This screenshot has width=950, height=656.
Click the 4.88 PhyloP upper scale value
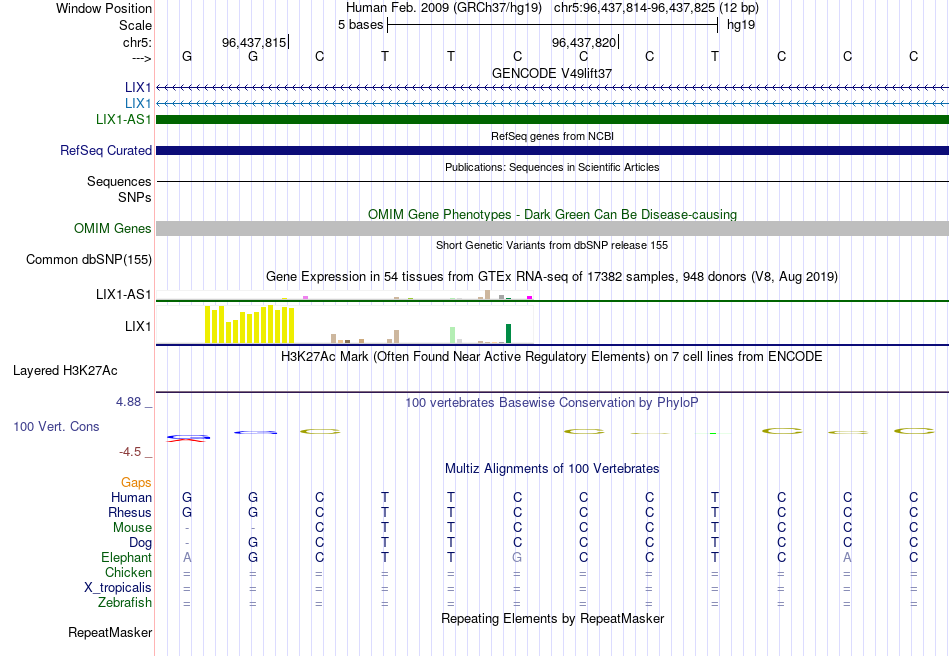click(x=128, y=402)
